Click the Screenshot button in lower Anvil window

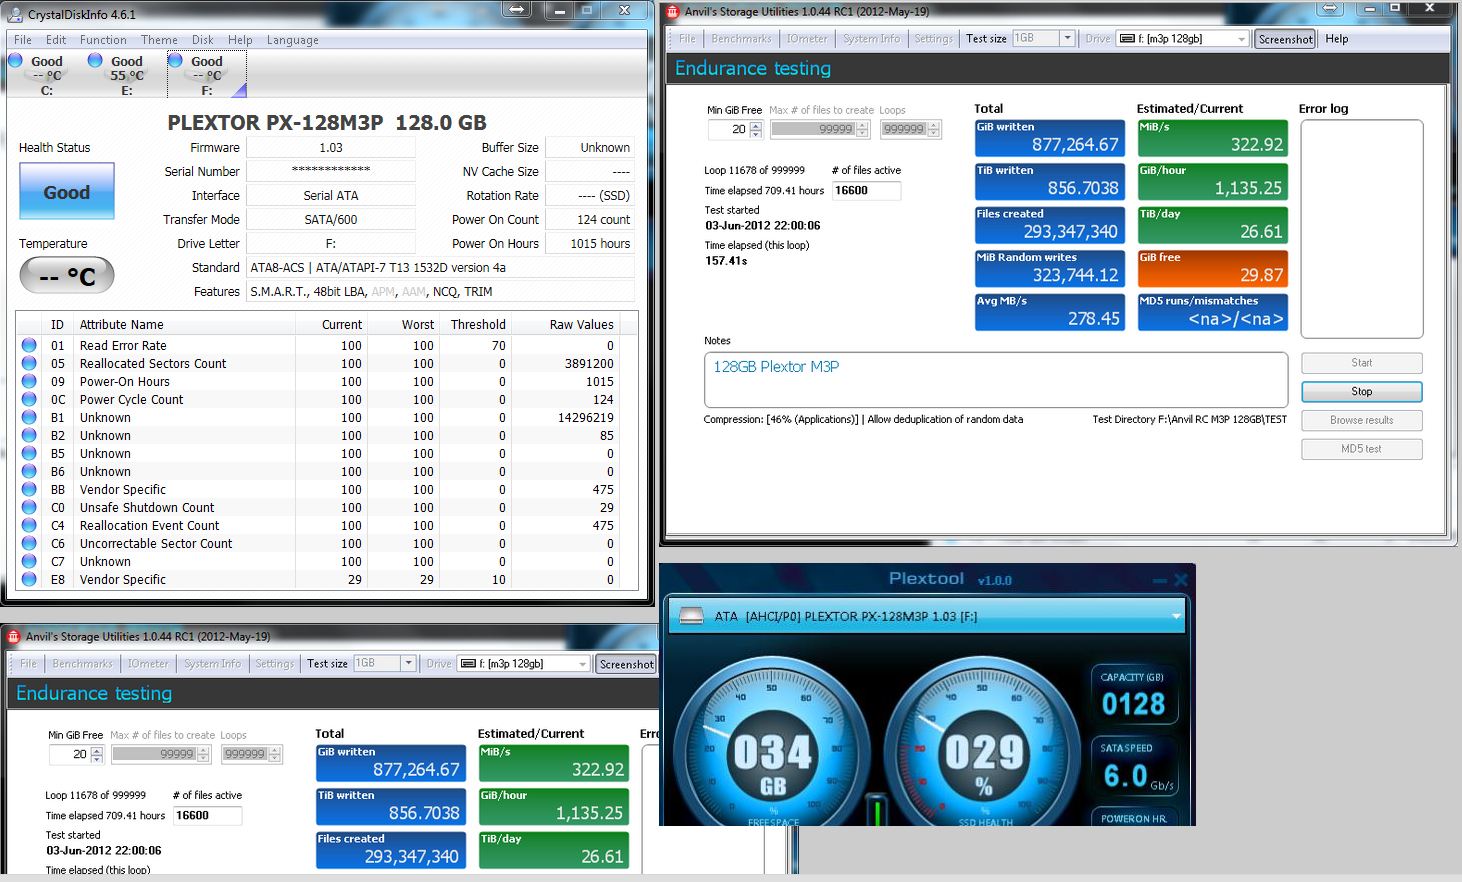[x=626, y=664]
